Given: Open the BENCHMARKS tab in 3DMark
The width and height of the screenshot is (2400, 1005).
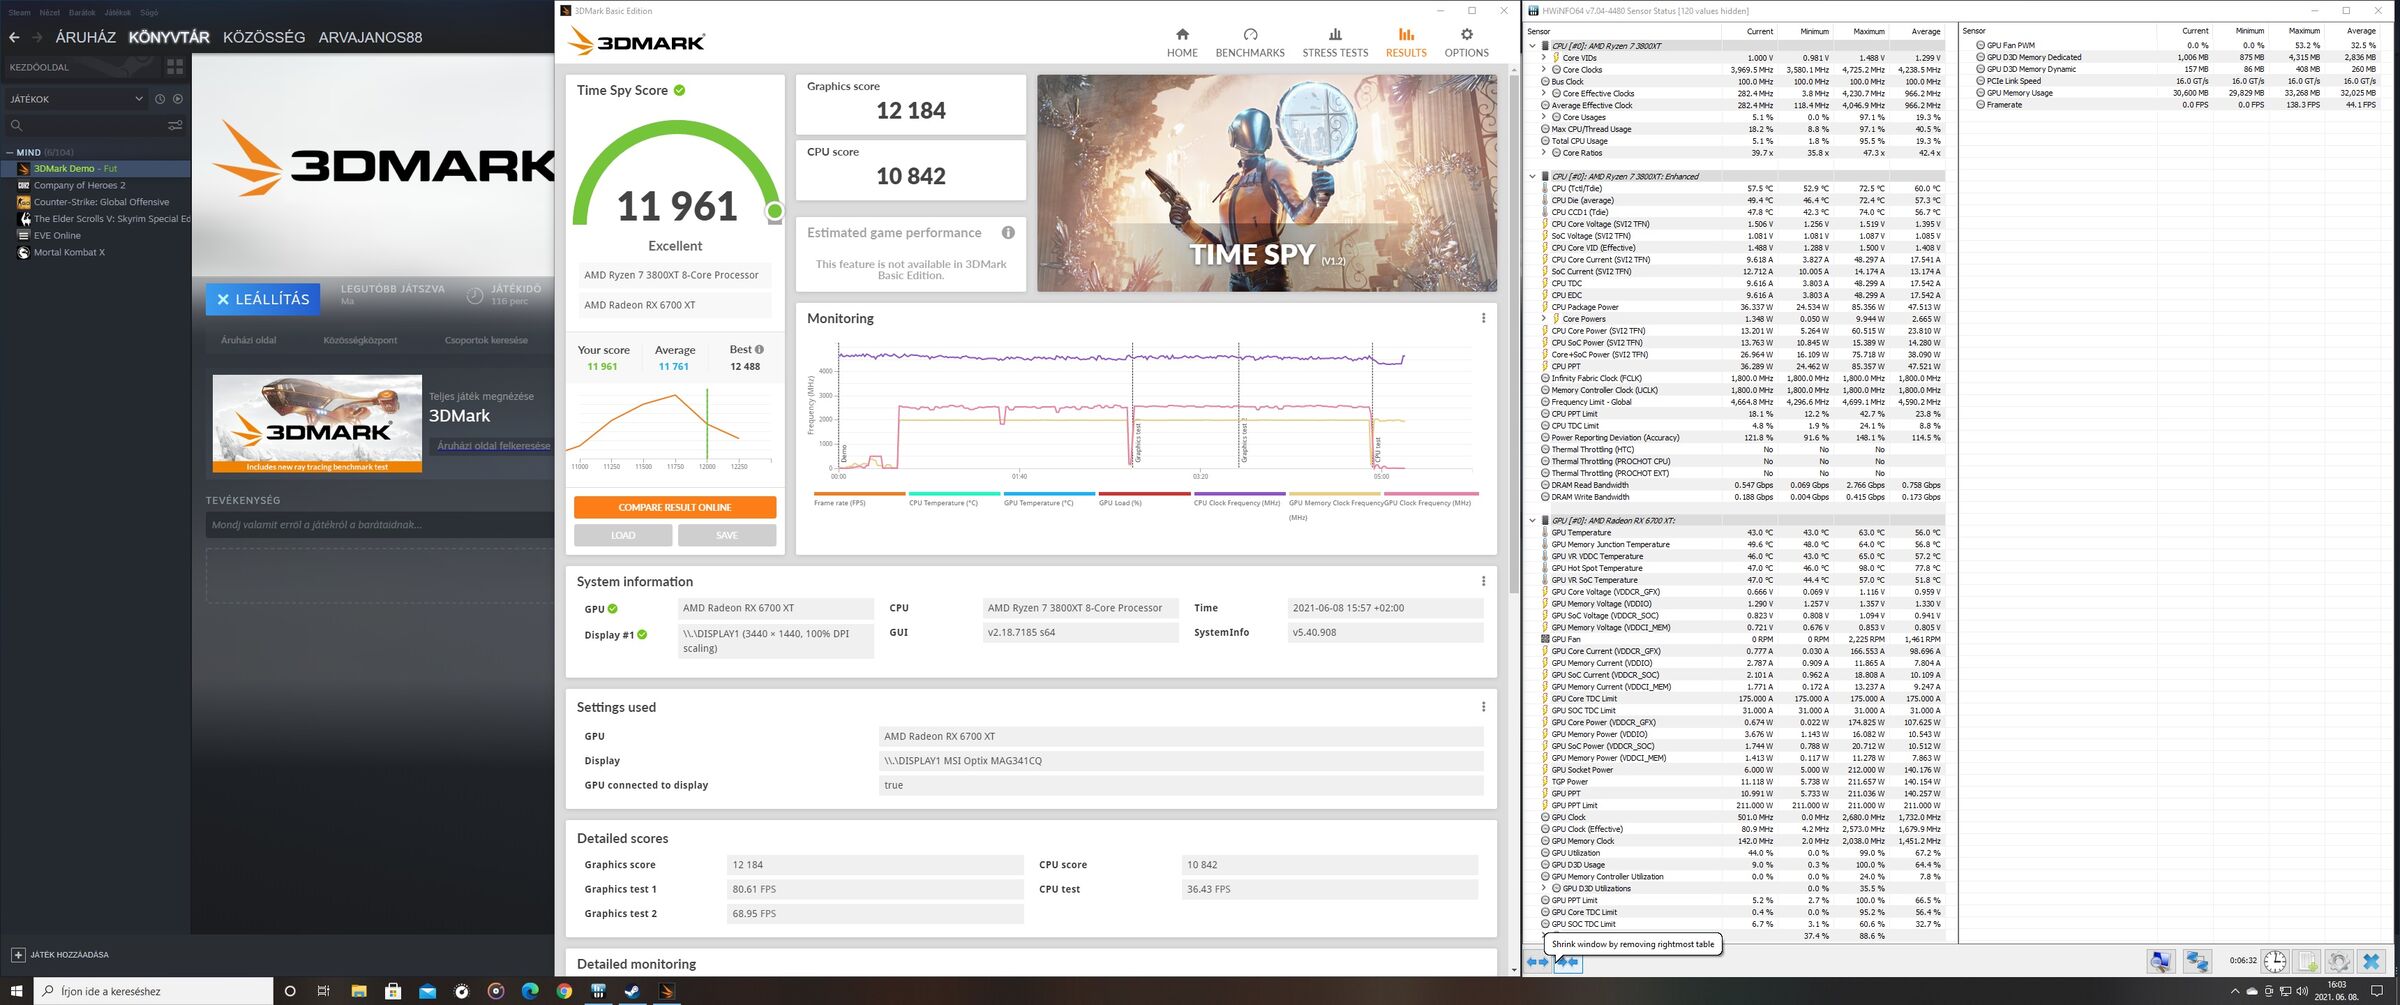Looking at the screenshot, I should pyautogui.click(x=1250, y=43).
